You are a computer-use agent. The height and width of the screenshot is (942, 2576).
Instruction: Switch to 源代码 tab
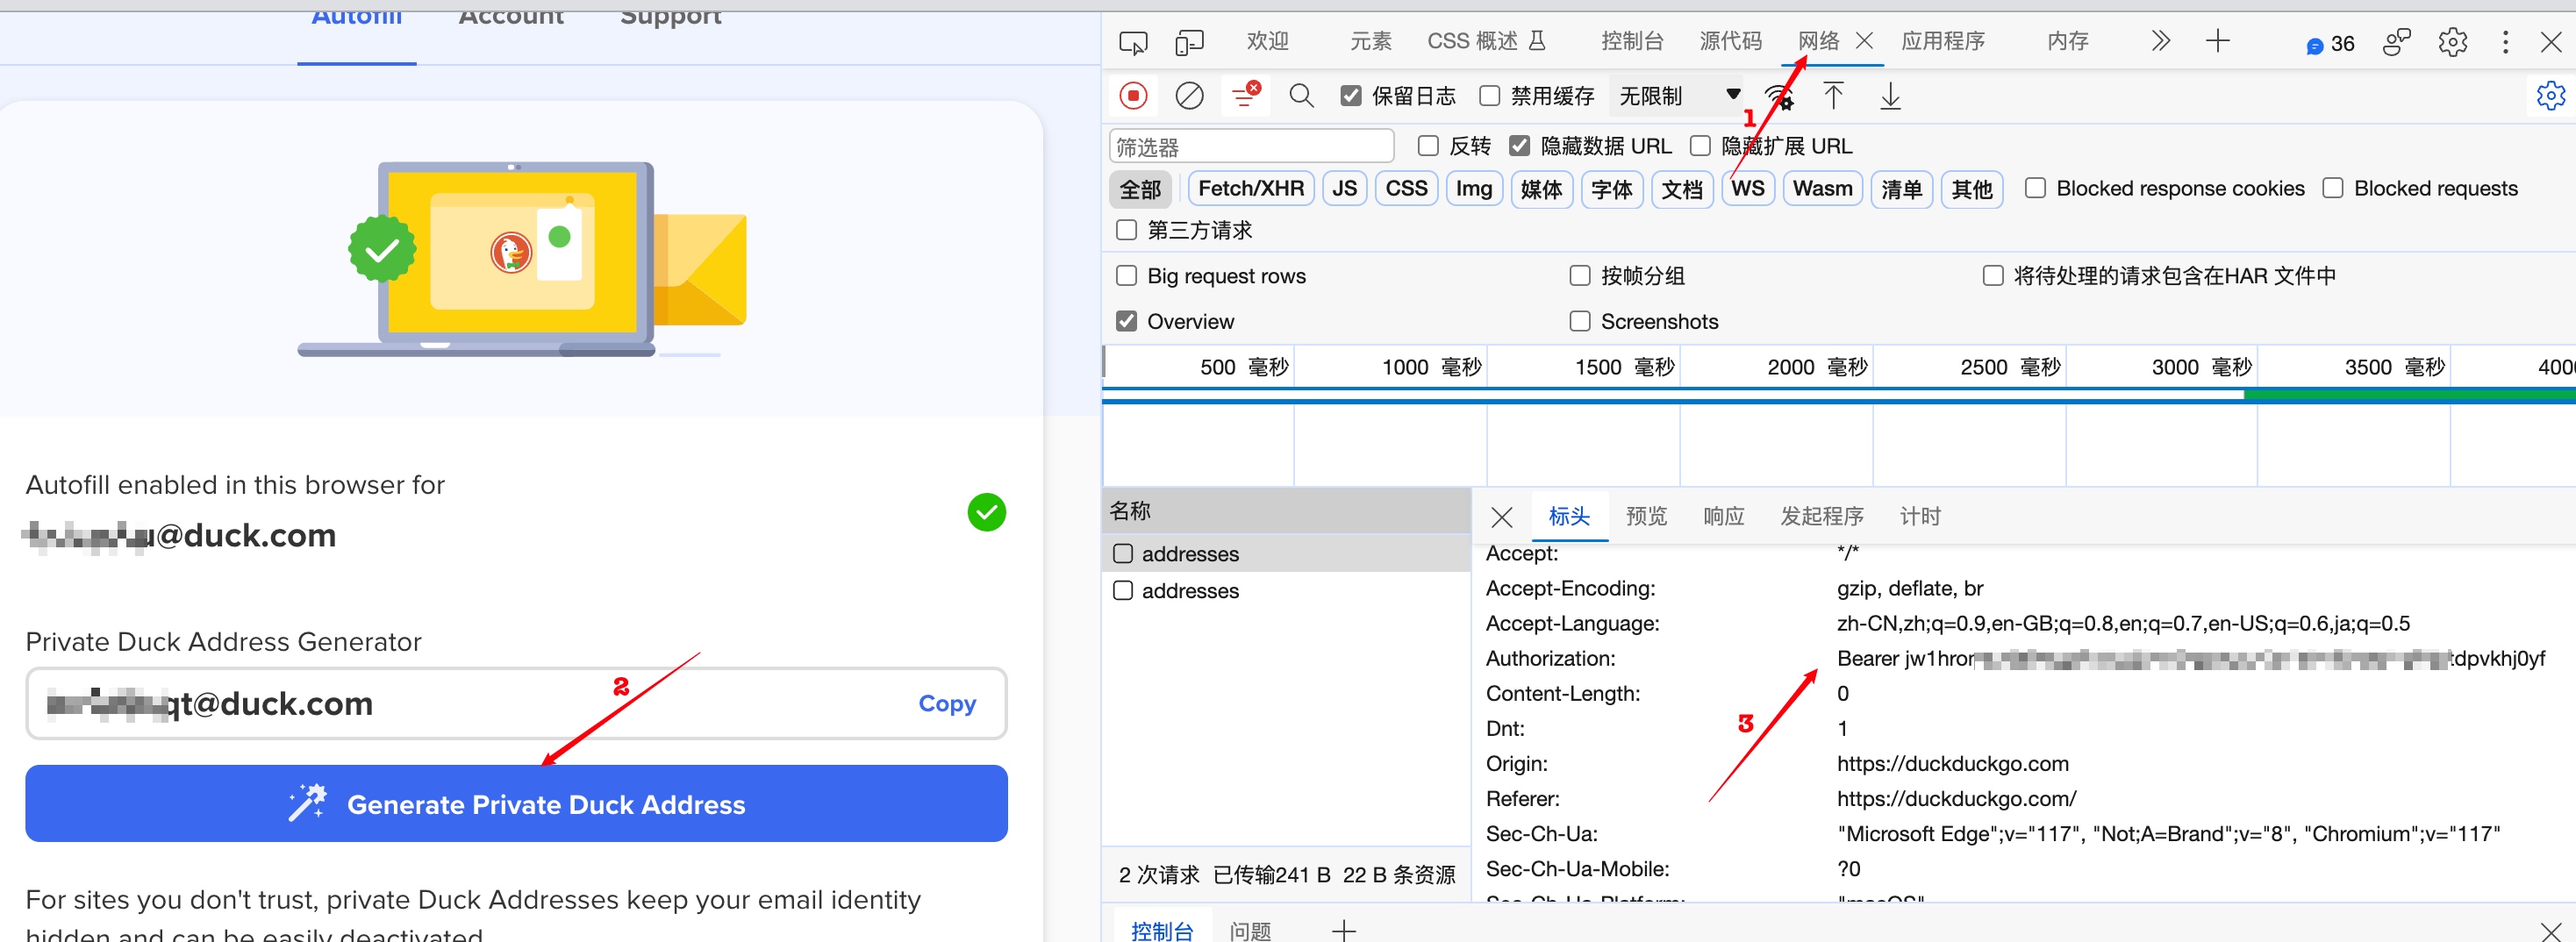click(x=1730, y=41)
